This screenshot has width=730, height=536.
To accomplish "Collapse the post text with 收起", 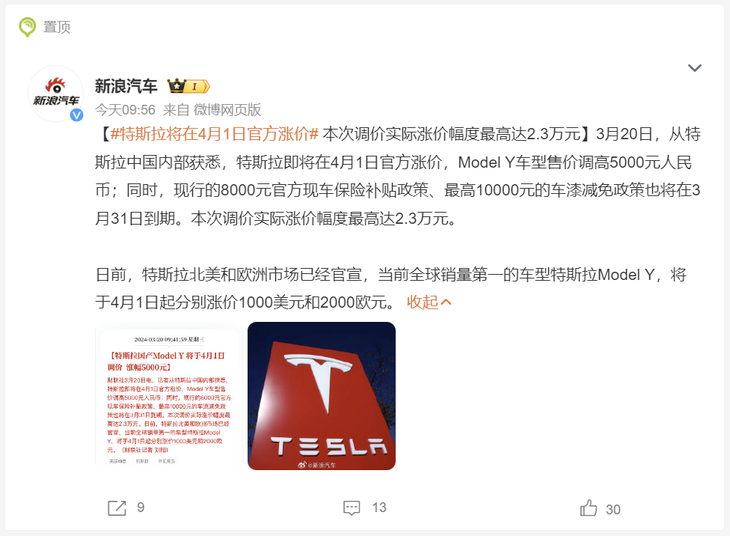I will (429, 302).
